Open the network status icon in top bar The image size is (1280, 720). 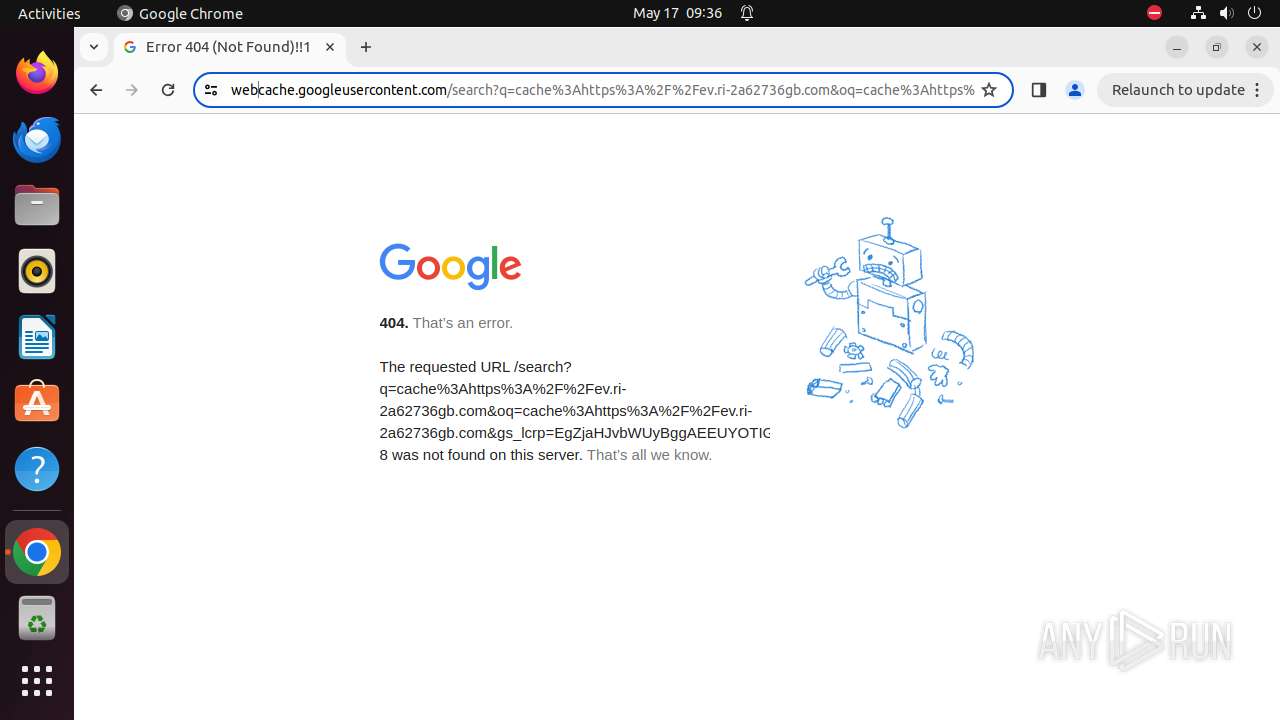1198,13
